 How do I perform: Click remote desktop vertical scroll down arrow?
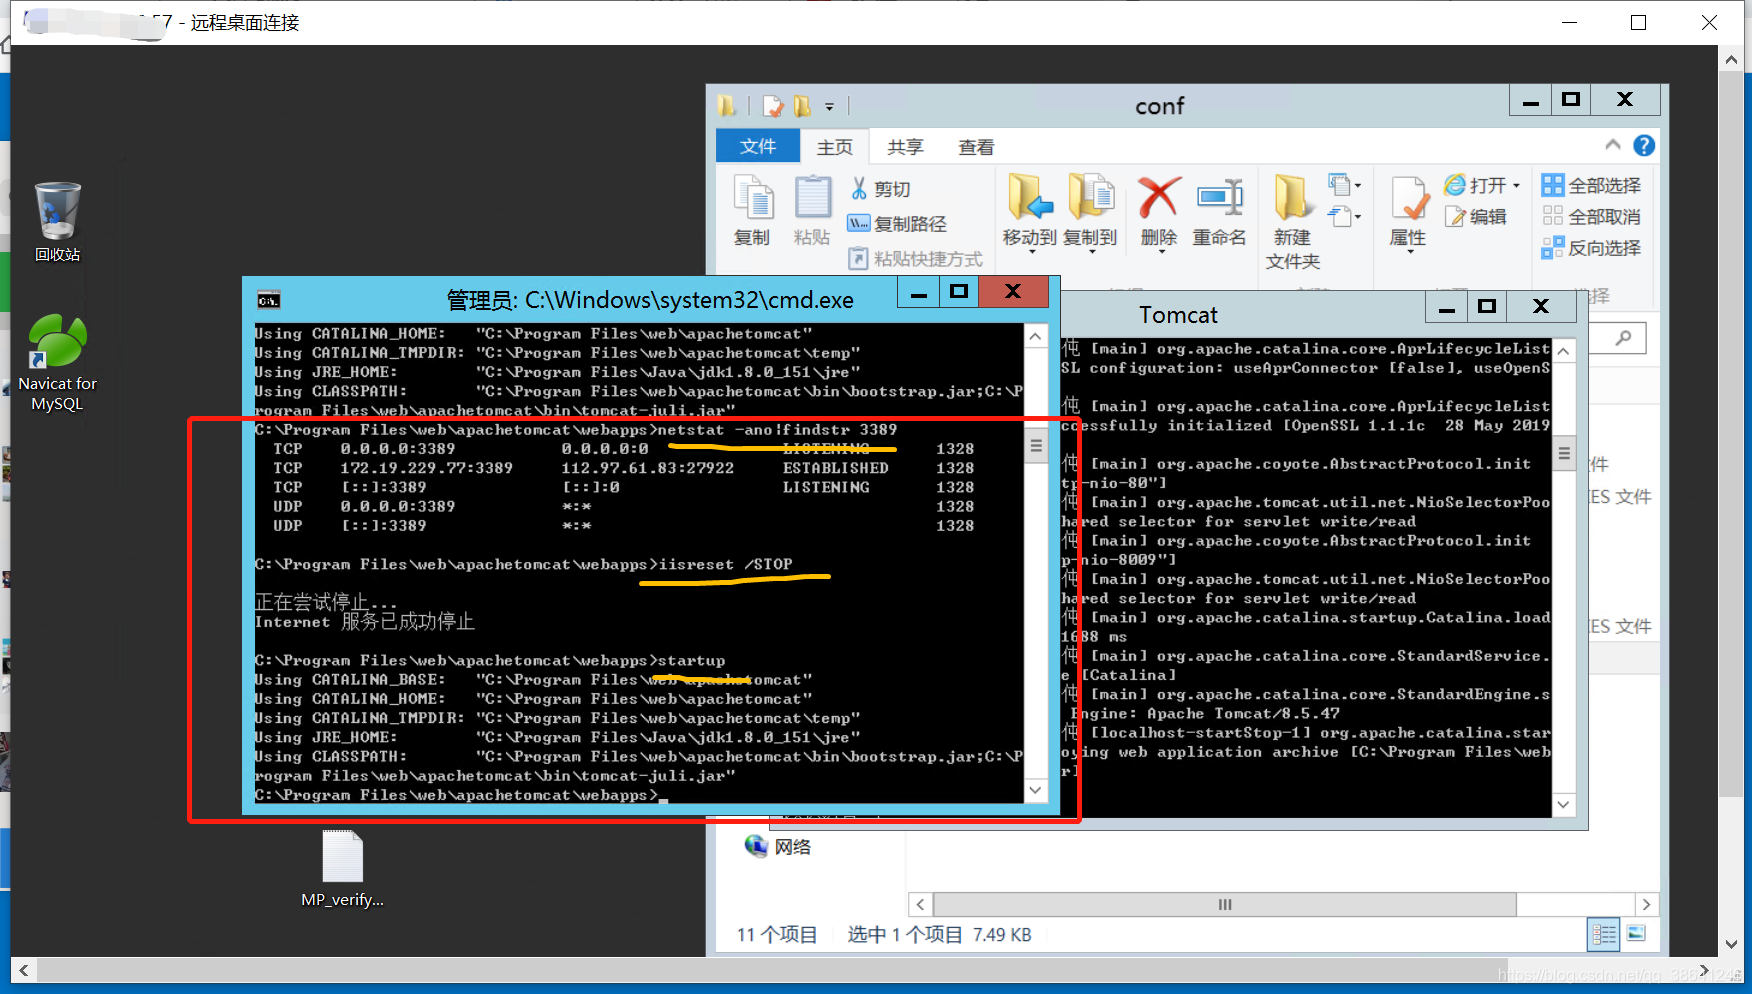(x=1731, y=944)
